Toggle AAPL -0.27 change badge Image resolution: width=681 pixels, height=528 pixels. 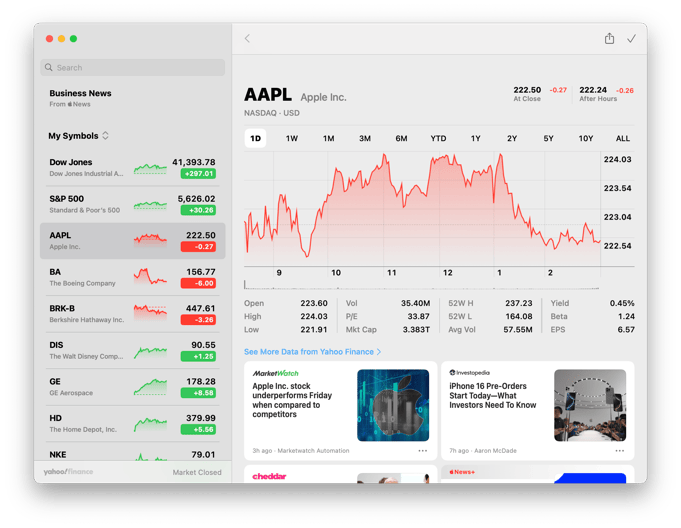[x=198, y=247]
